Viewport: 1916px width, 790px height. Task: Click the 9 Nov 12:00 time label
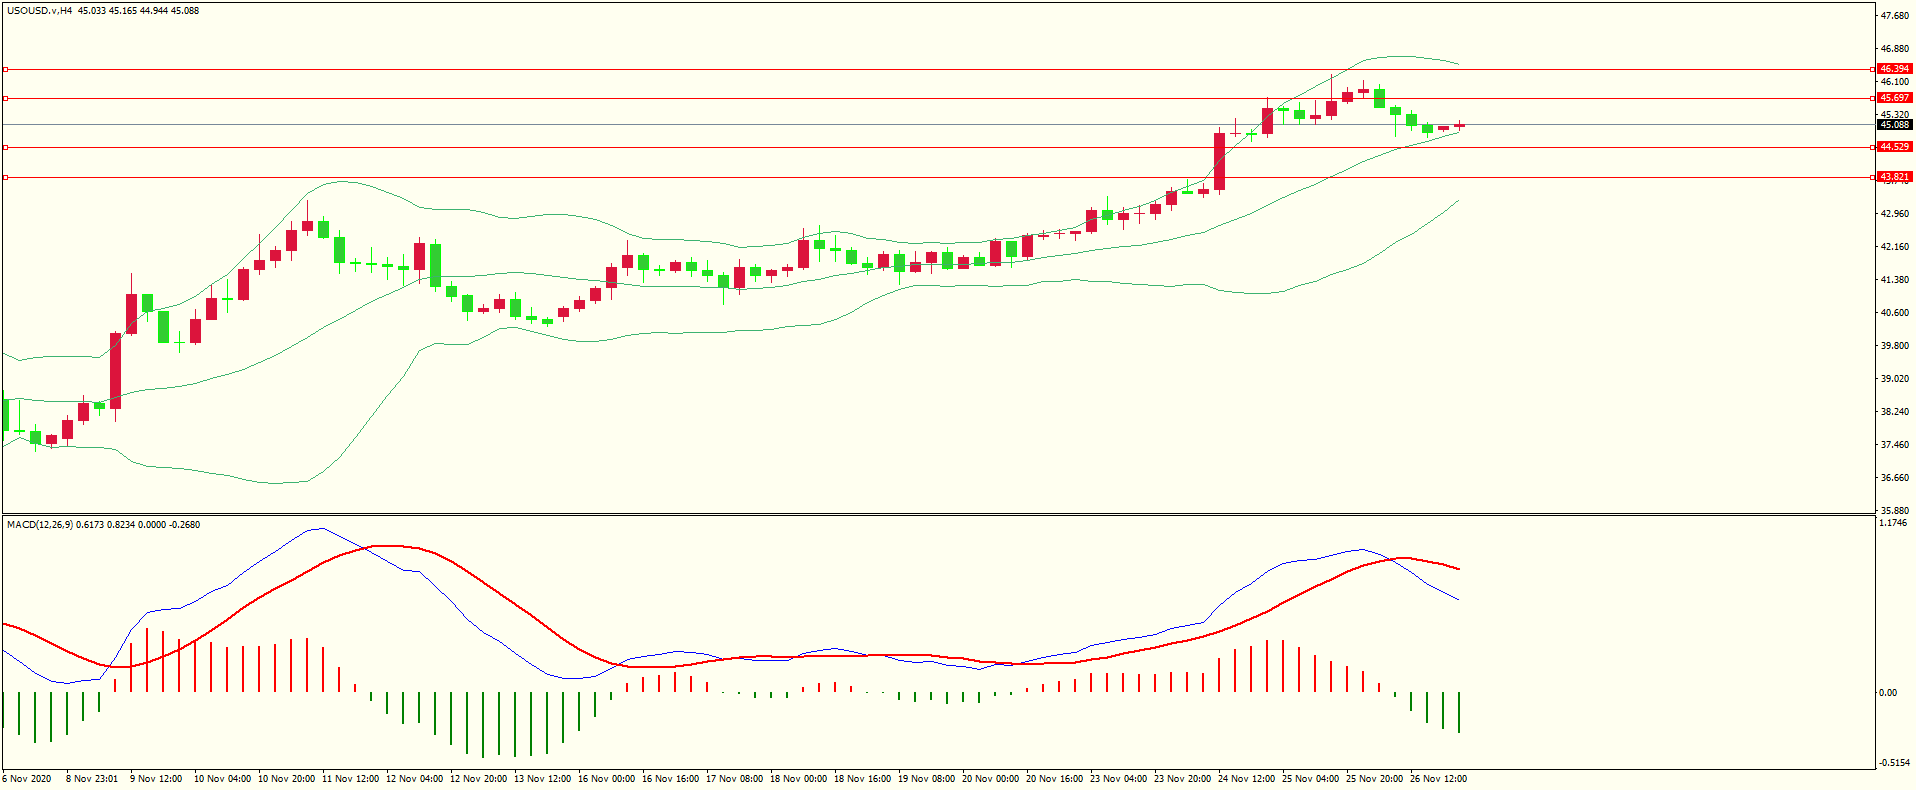[x=155, y=779]
